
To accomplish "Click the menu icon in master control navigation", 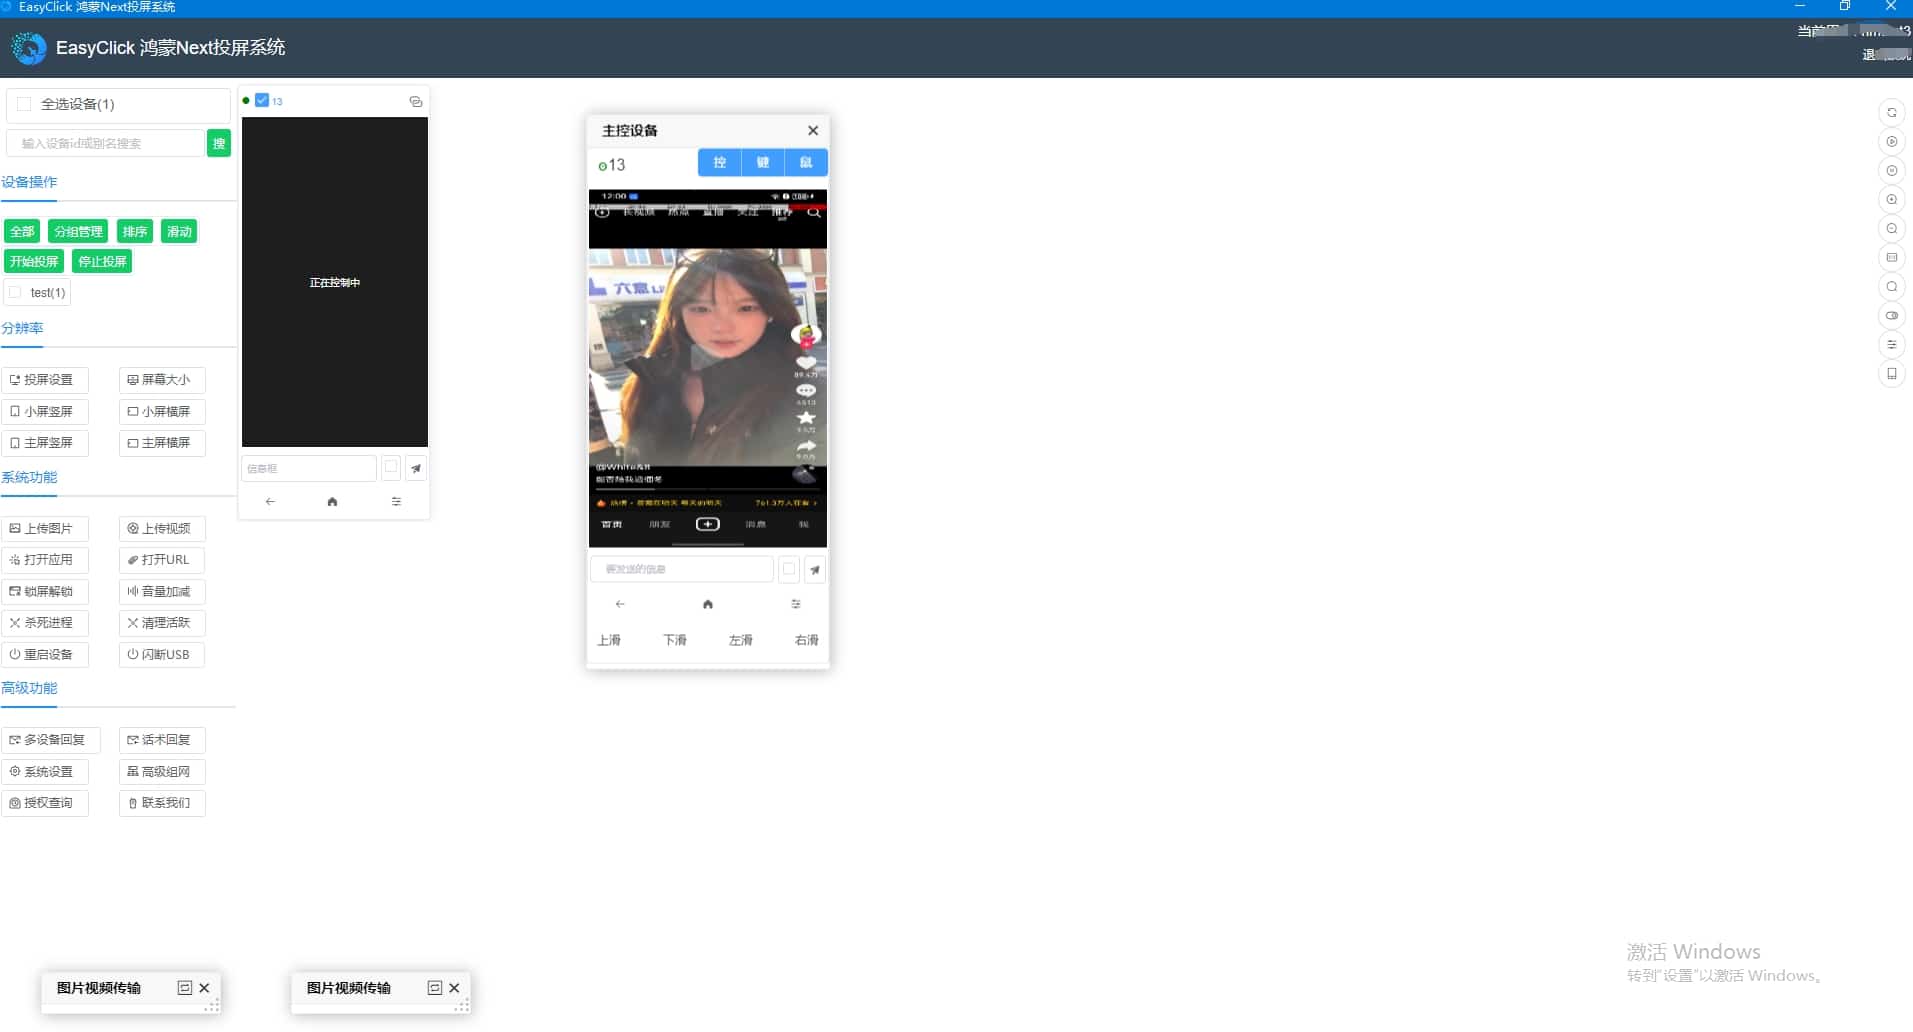I will pyautogui.click(x=796, y=604).
